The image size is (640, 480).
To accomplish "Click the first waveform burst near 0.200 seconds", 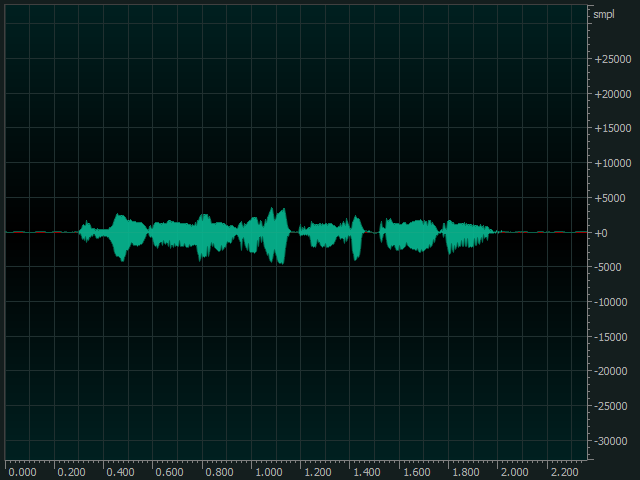I will click(x=87, y=231).
